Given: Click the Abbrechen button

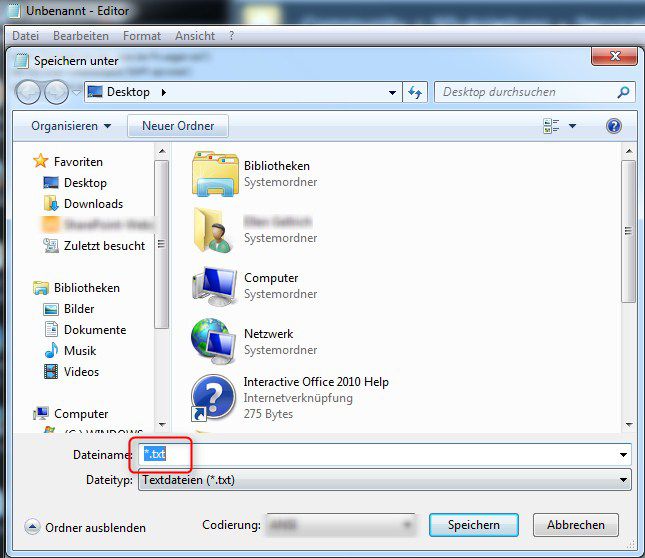Looking at the screenshot, I should 576,525.
